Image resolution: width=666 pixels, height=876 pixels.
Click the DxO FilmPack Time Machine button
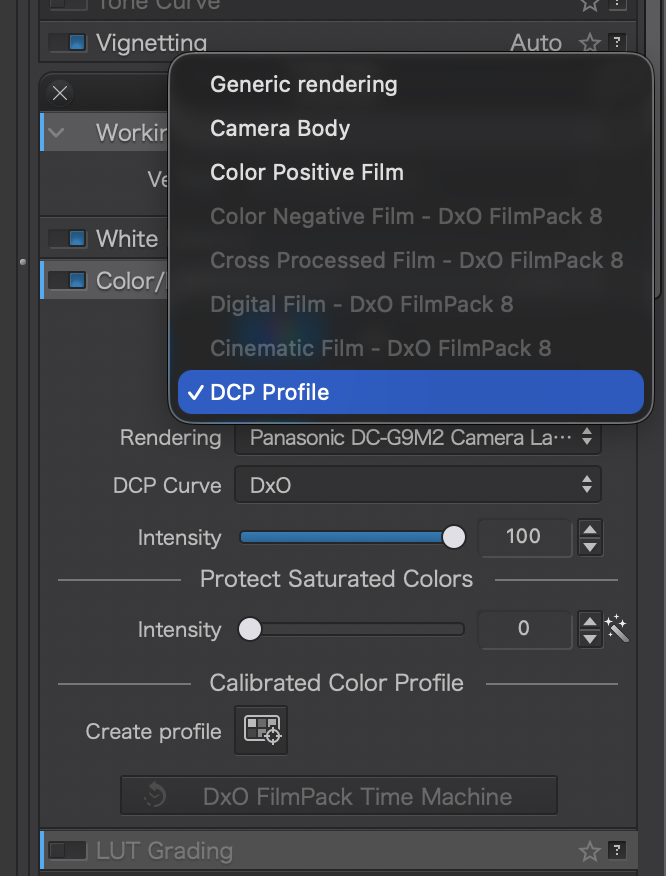tap(338, 796)
